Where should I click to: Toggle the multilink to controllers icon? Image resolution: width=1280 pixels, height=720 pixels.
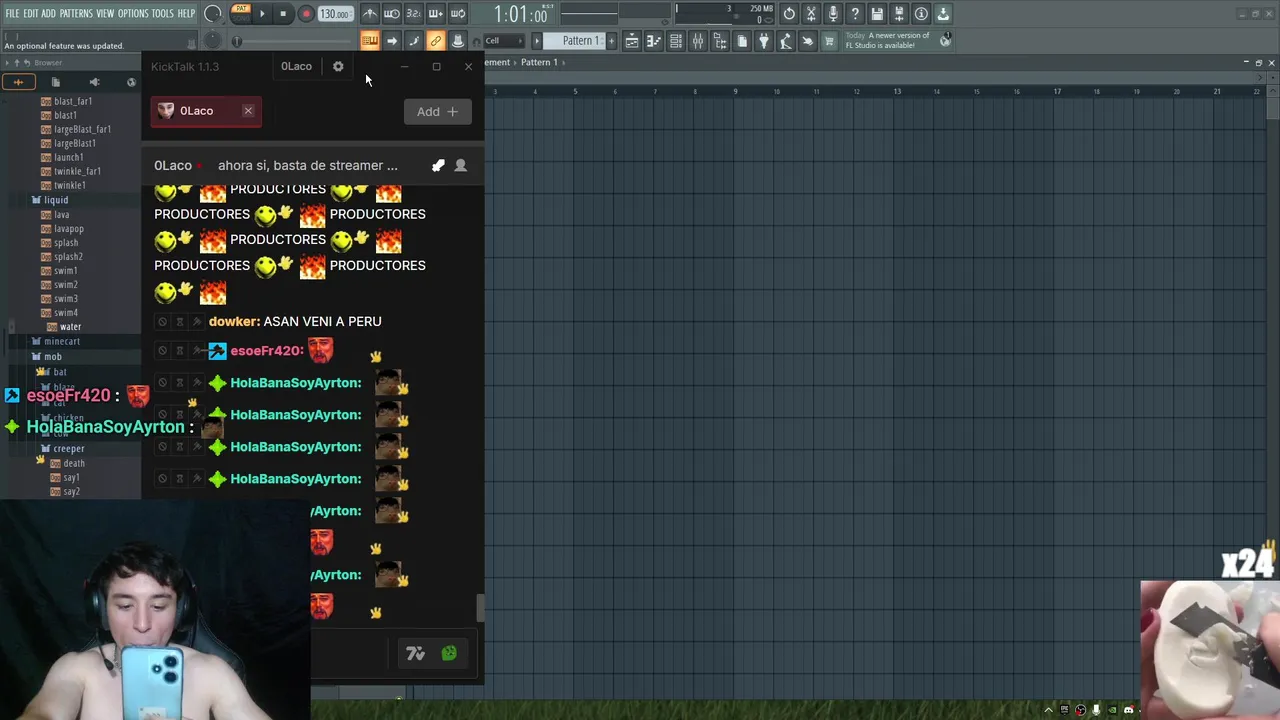click(x=457, y=41)
